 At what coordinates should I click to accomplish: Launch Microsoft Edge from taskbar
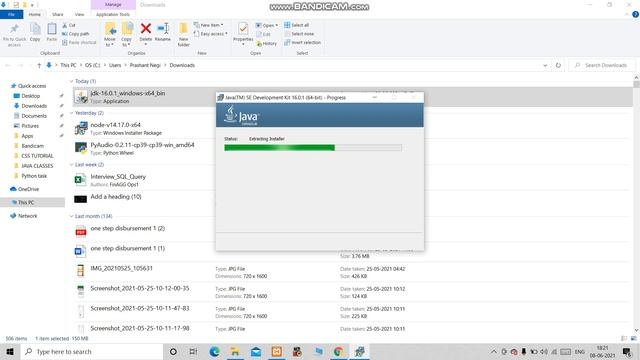[x=214, y=351]
